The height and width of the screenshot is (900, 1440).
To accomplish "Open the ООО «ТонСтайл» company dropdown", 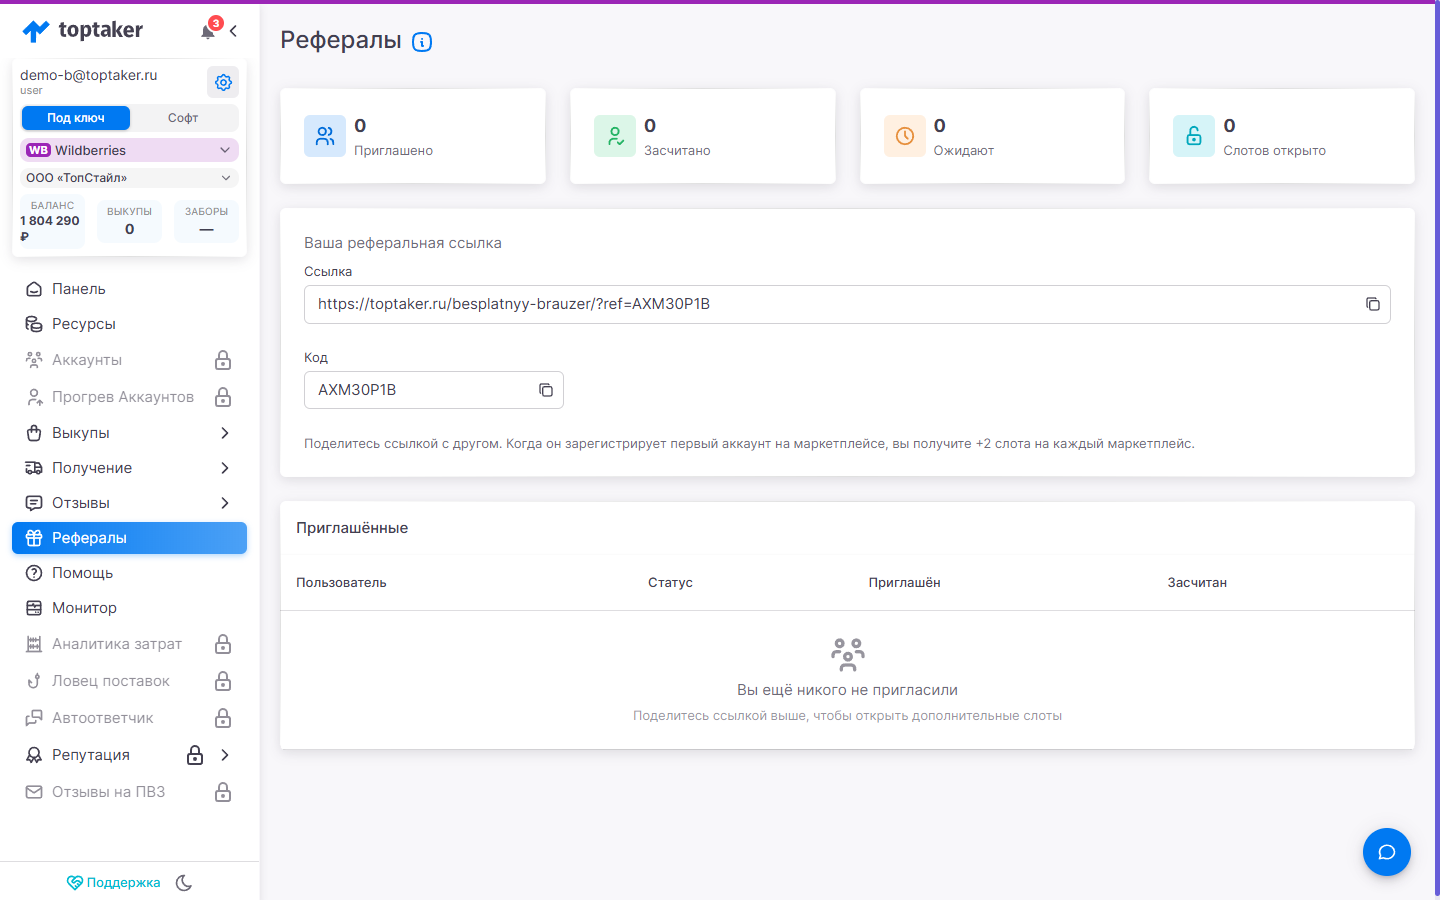I will (129, 178).
